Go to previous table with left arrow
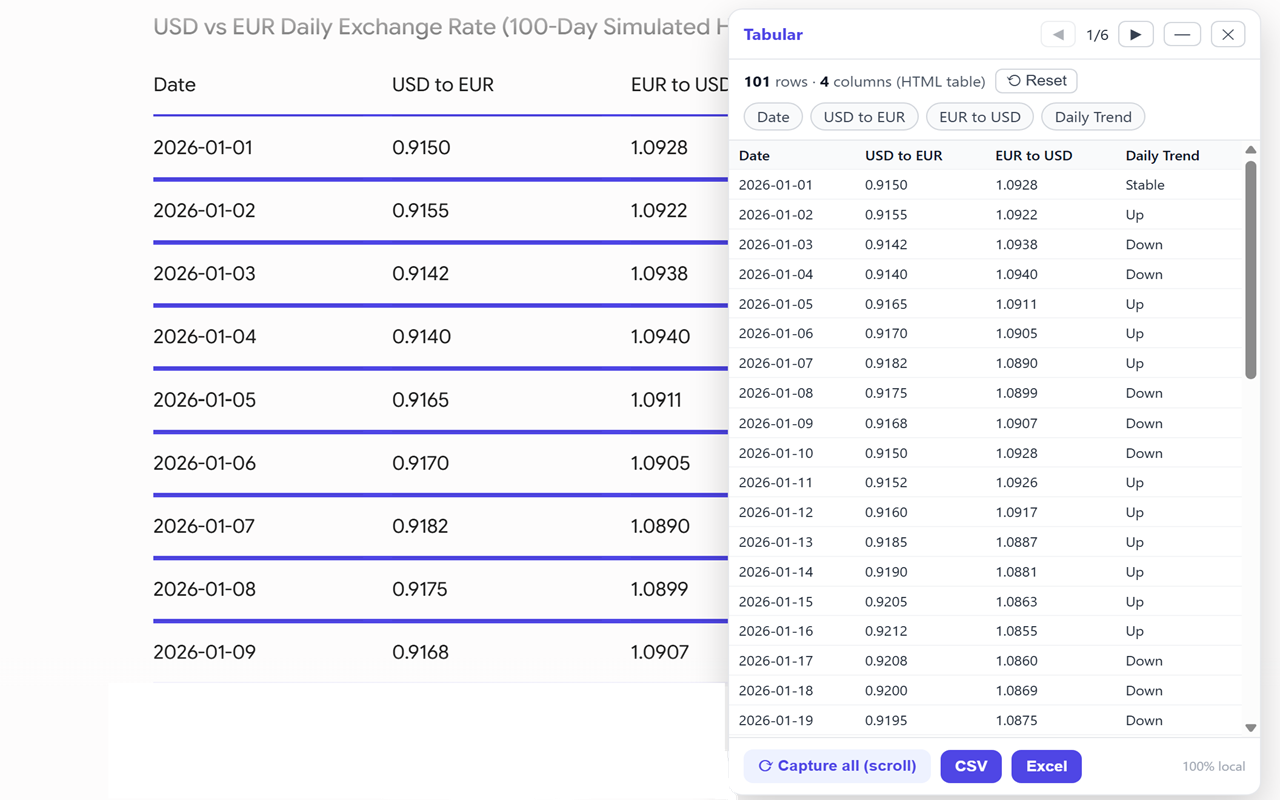 1058,35
